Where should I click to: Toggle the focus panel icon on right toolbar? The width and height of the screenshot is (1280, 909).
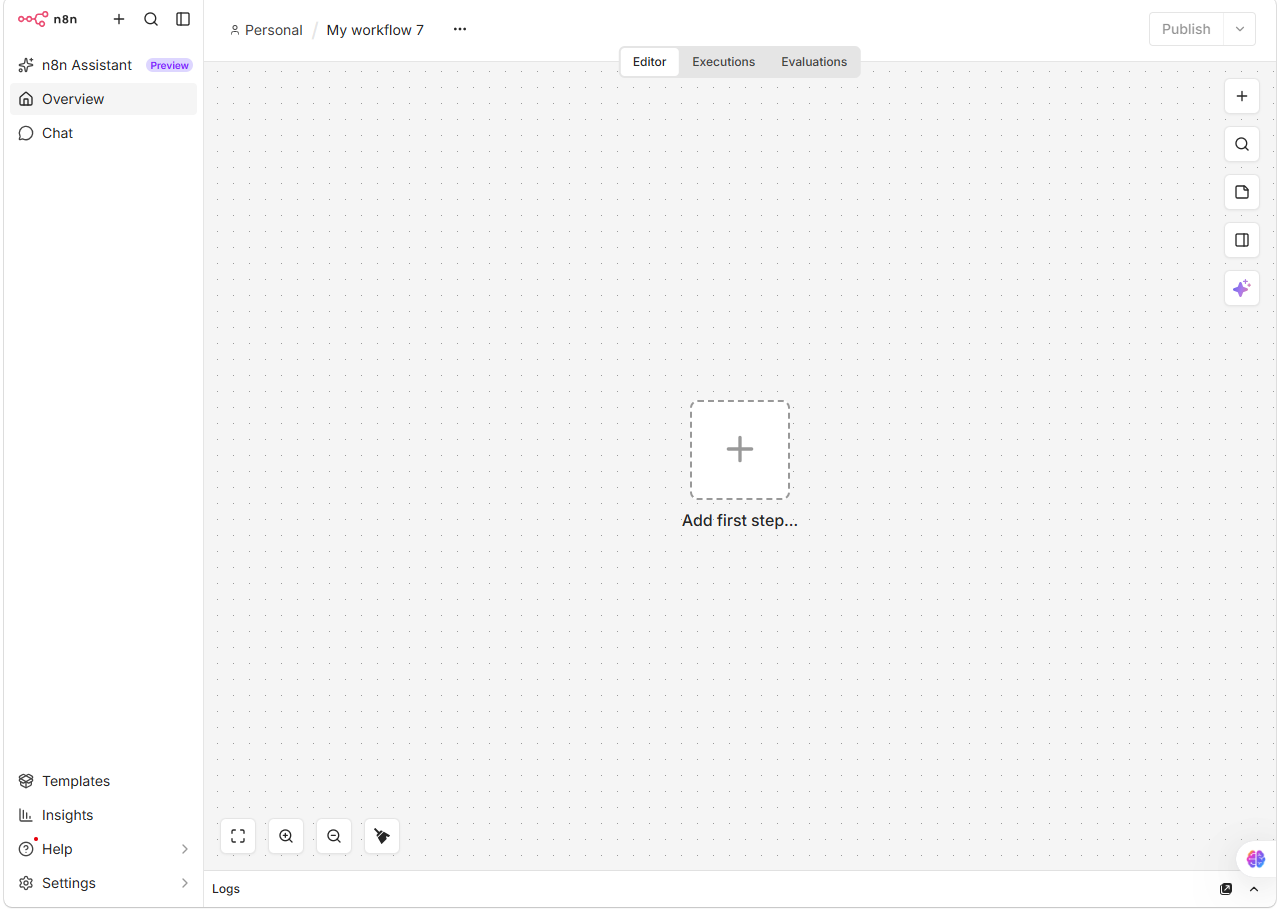click(x=1242, y=240)
